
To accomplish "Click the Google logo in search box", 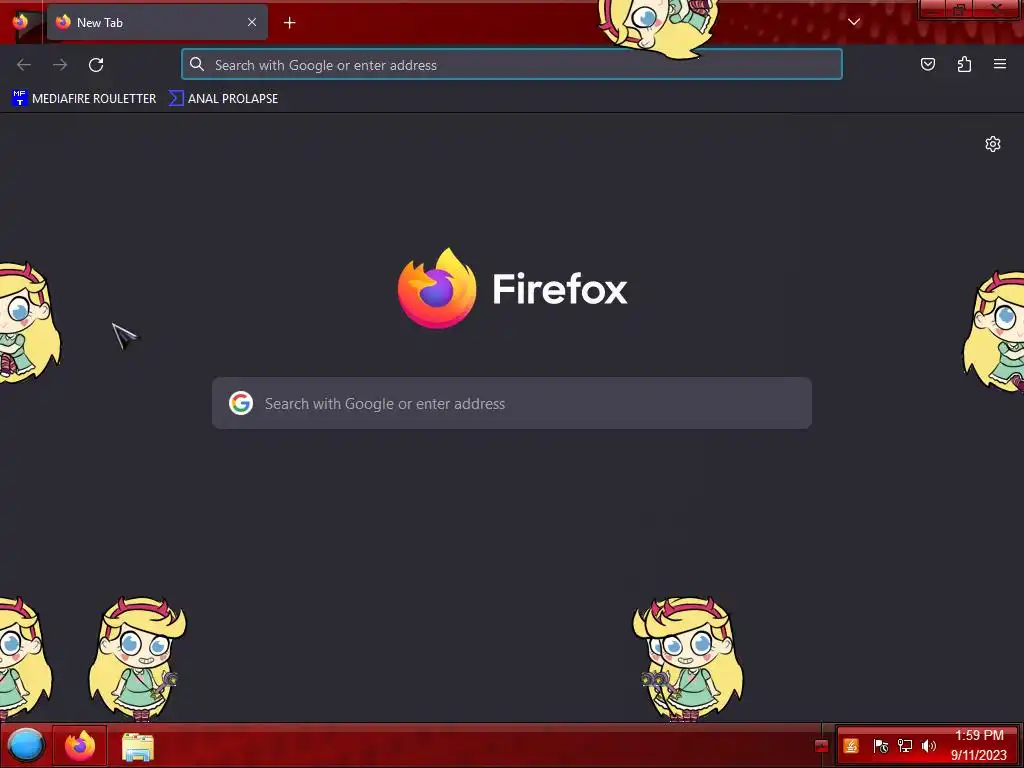I will pos(241,404).
